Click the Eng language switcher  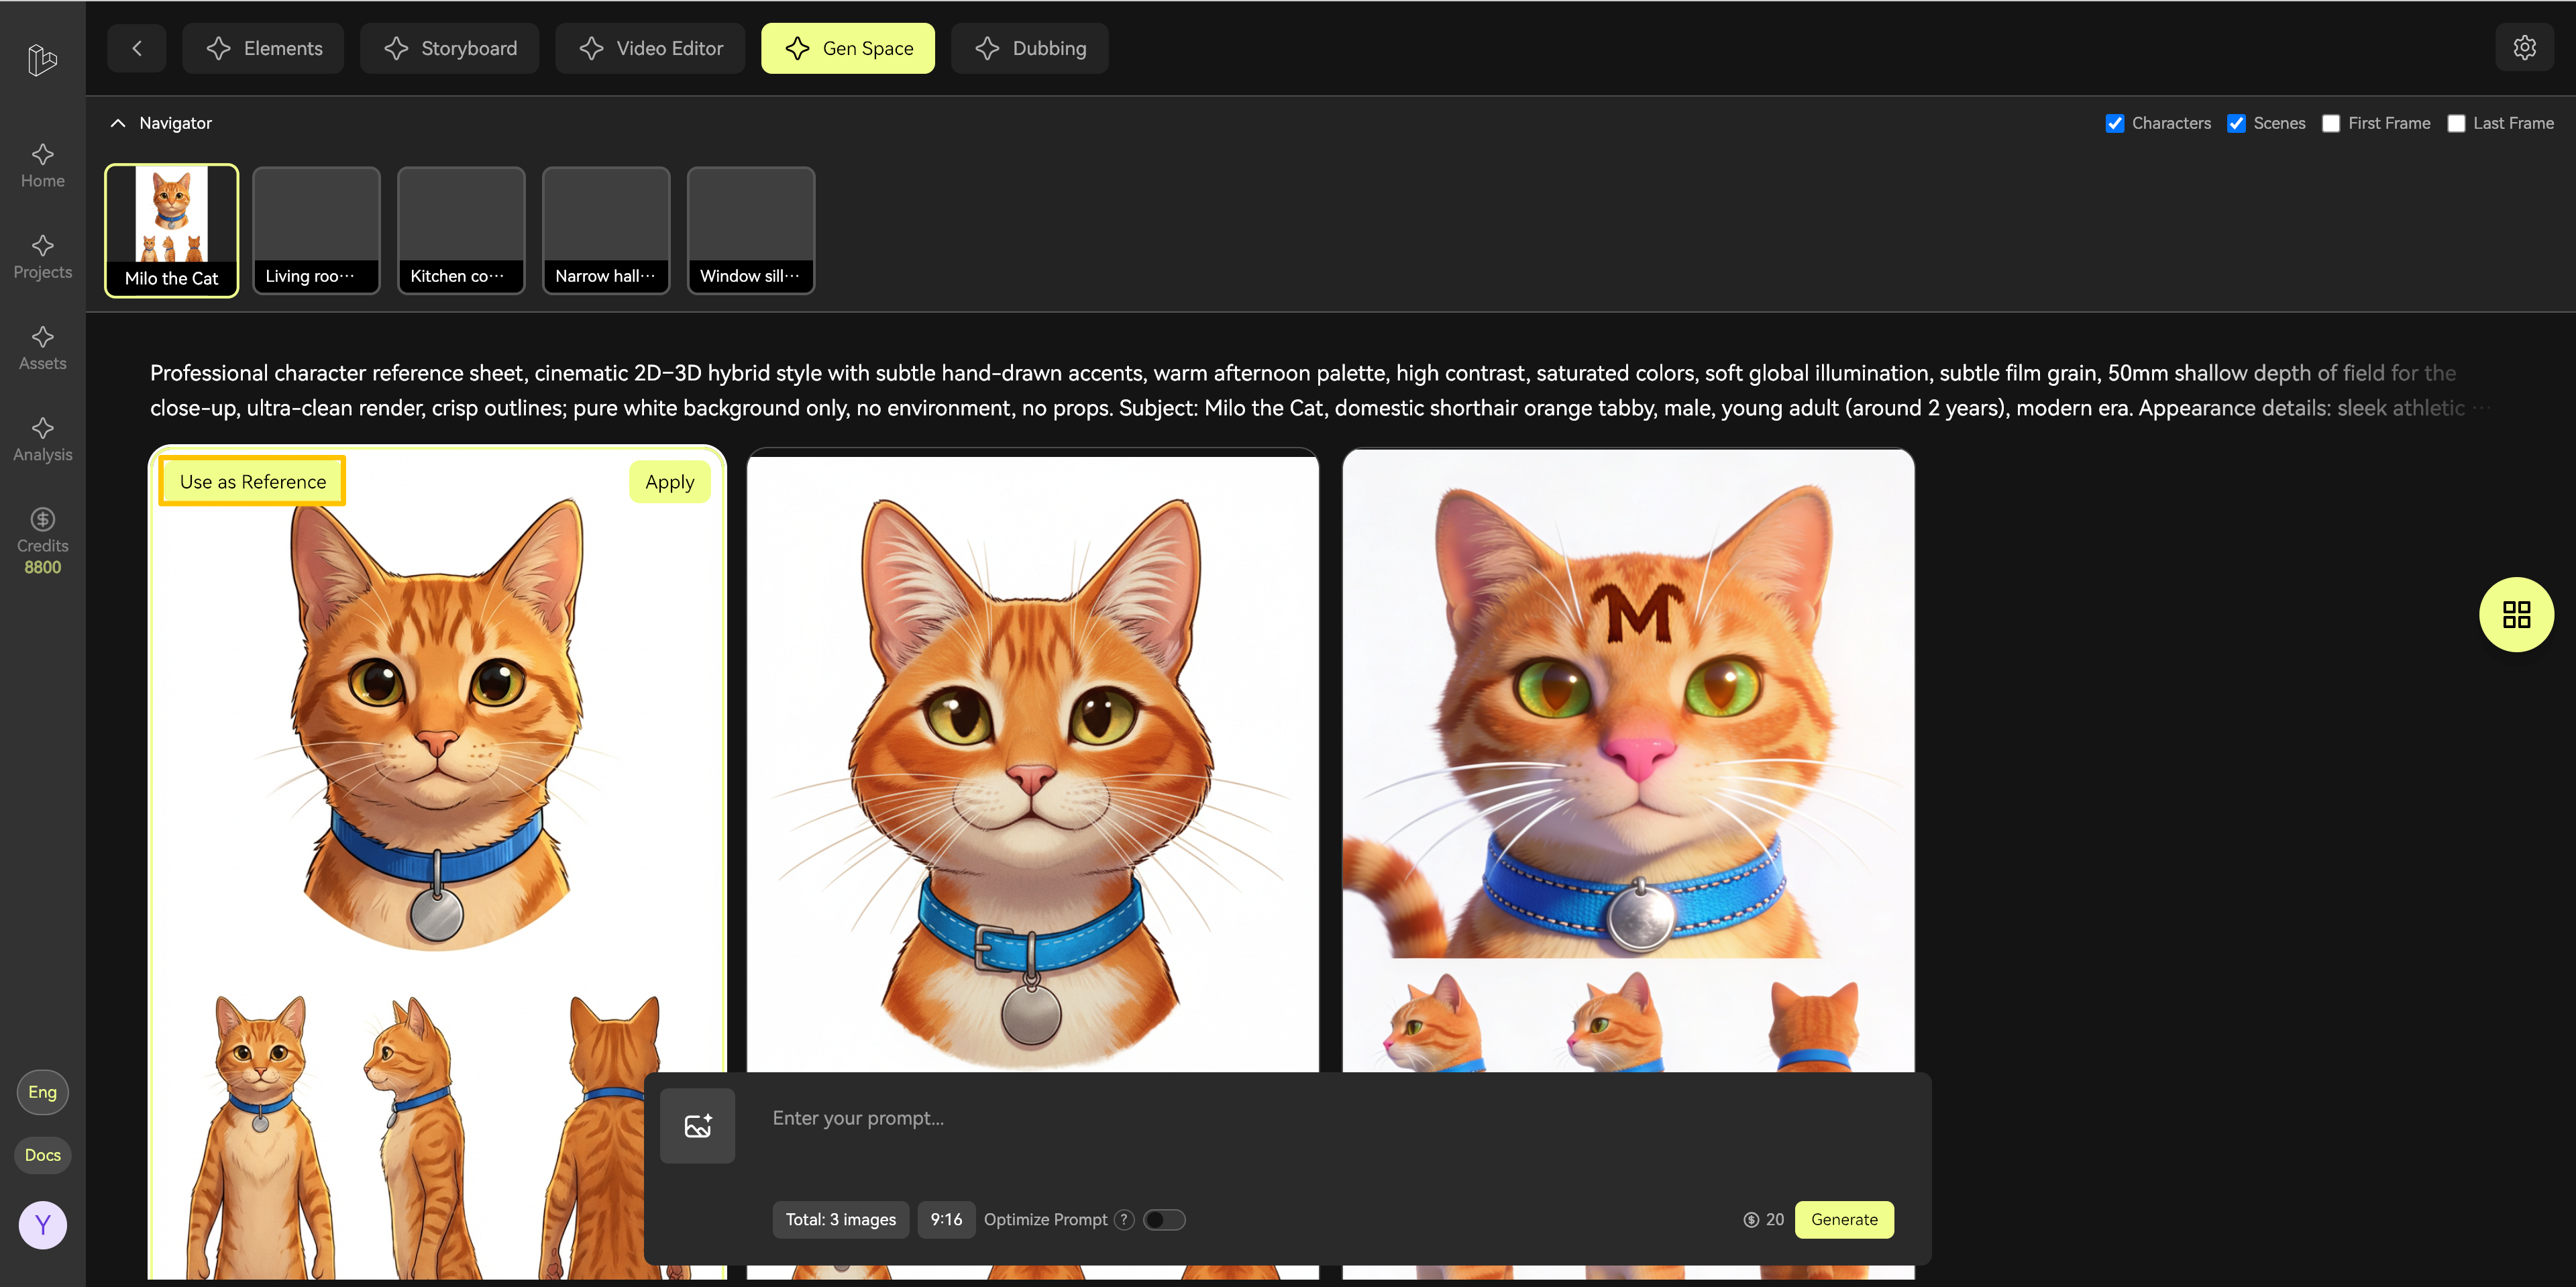tap(42, 1092)
